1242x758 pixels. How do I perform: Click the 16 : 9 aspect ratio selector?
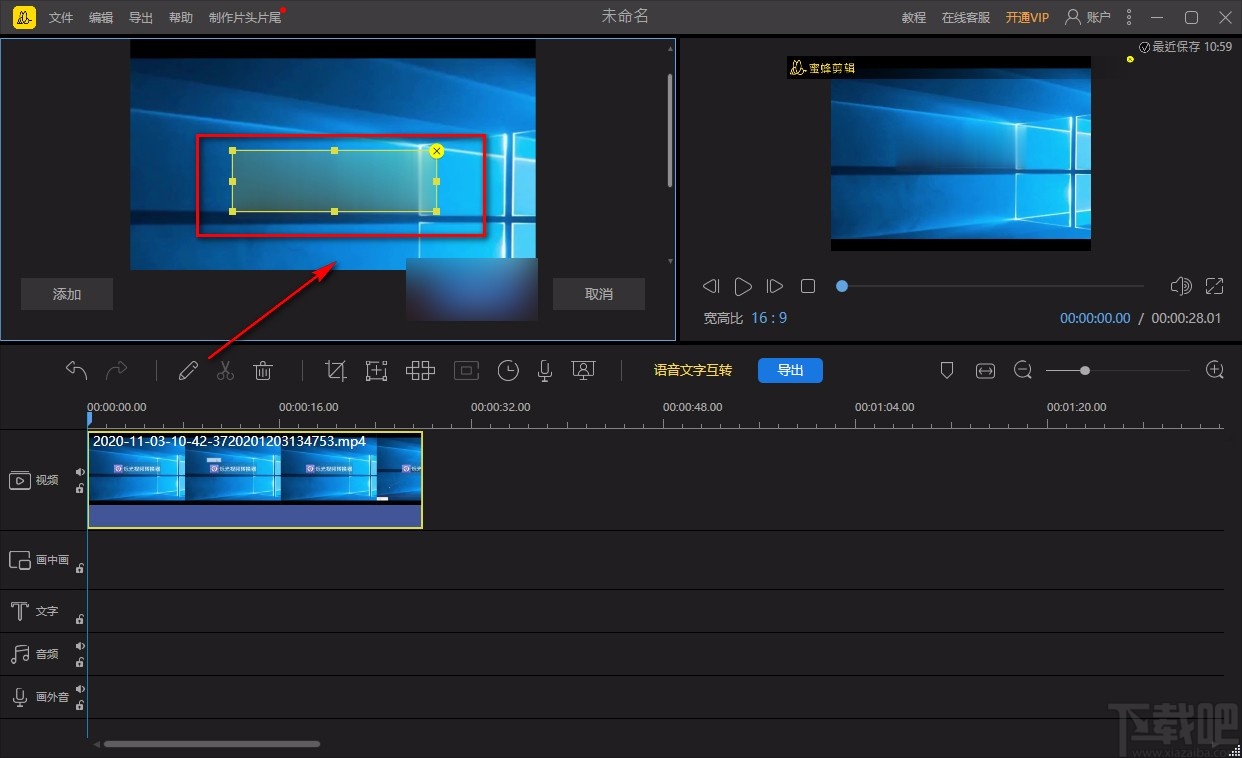tap(769, 318)
